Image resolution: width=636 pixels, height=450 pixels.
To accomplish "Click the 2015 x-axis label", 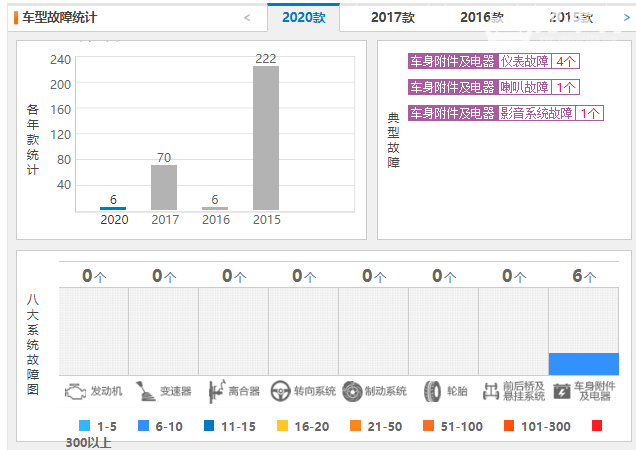I will click(x=267, y=220).
